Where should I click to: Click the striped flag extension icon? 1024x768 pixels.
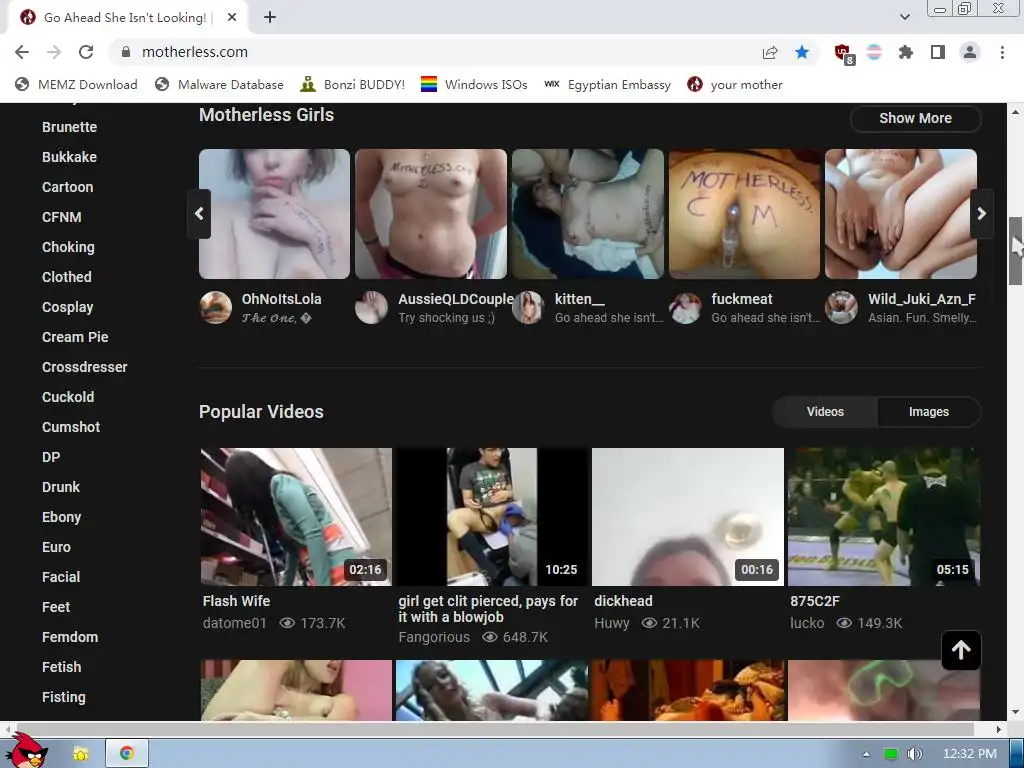click(874, 52)
